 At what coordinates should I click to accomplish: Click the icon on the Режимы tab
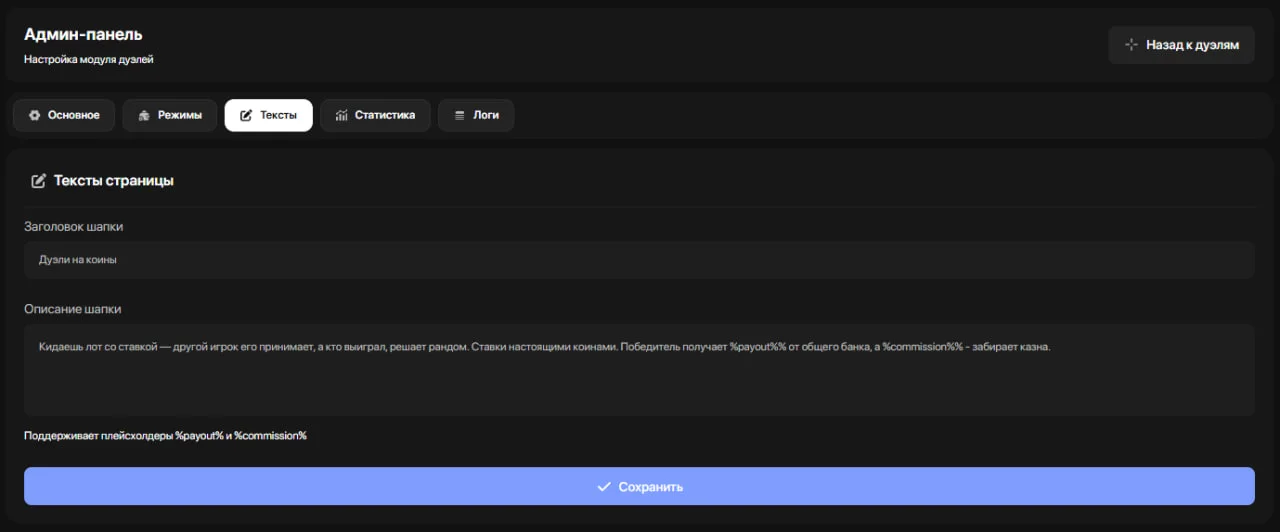[144, 115]
